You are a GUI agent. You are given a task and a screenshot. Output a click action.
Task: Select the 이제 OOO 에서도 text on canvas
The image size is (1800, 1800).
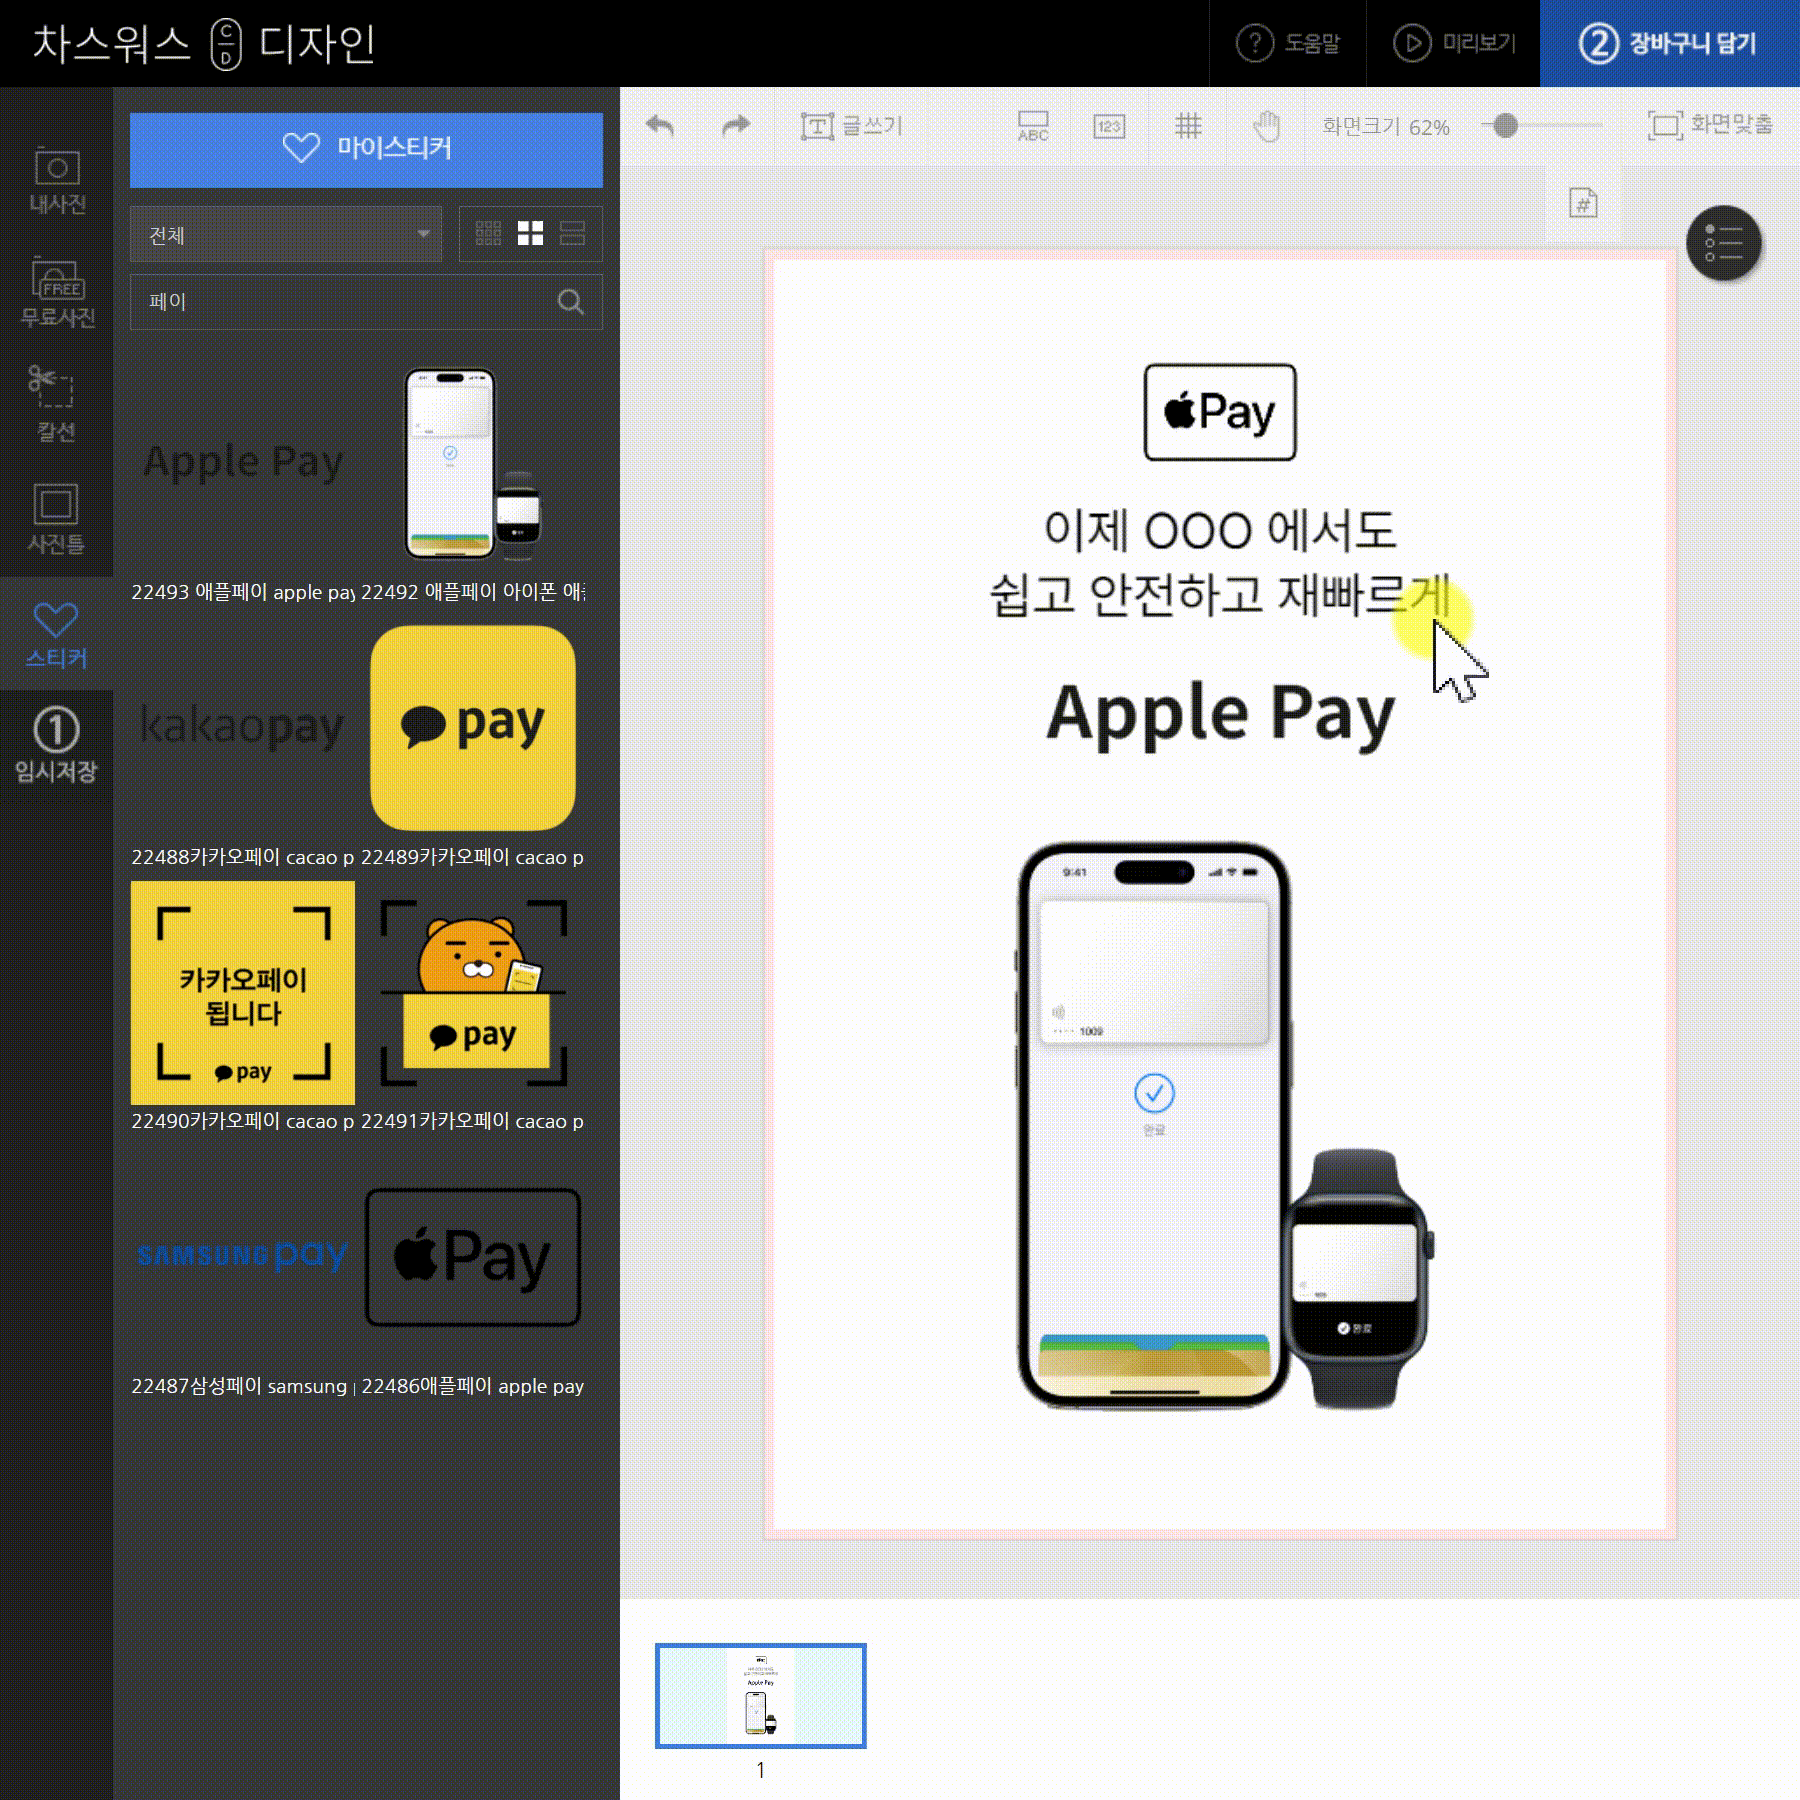(x=1220, y=530)
